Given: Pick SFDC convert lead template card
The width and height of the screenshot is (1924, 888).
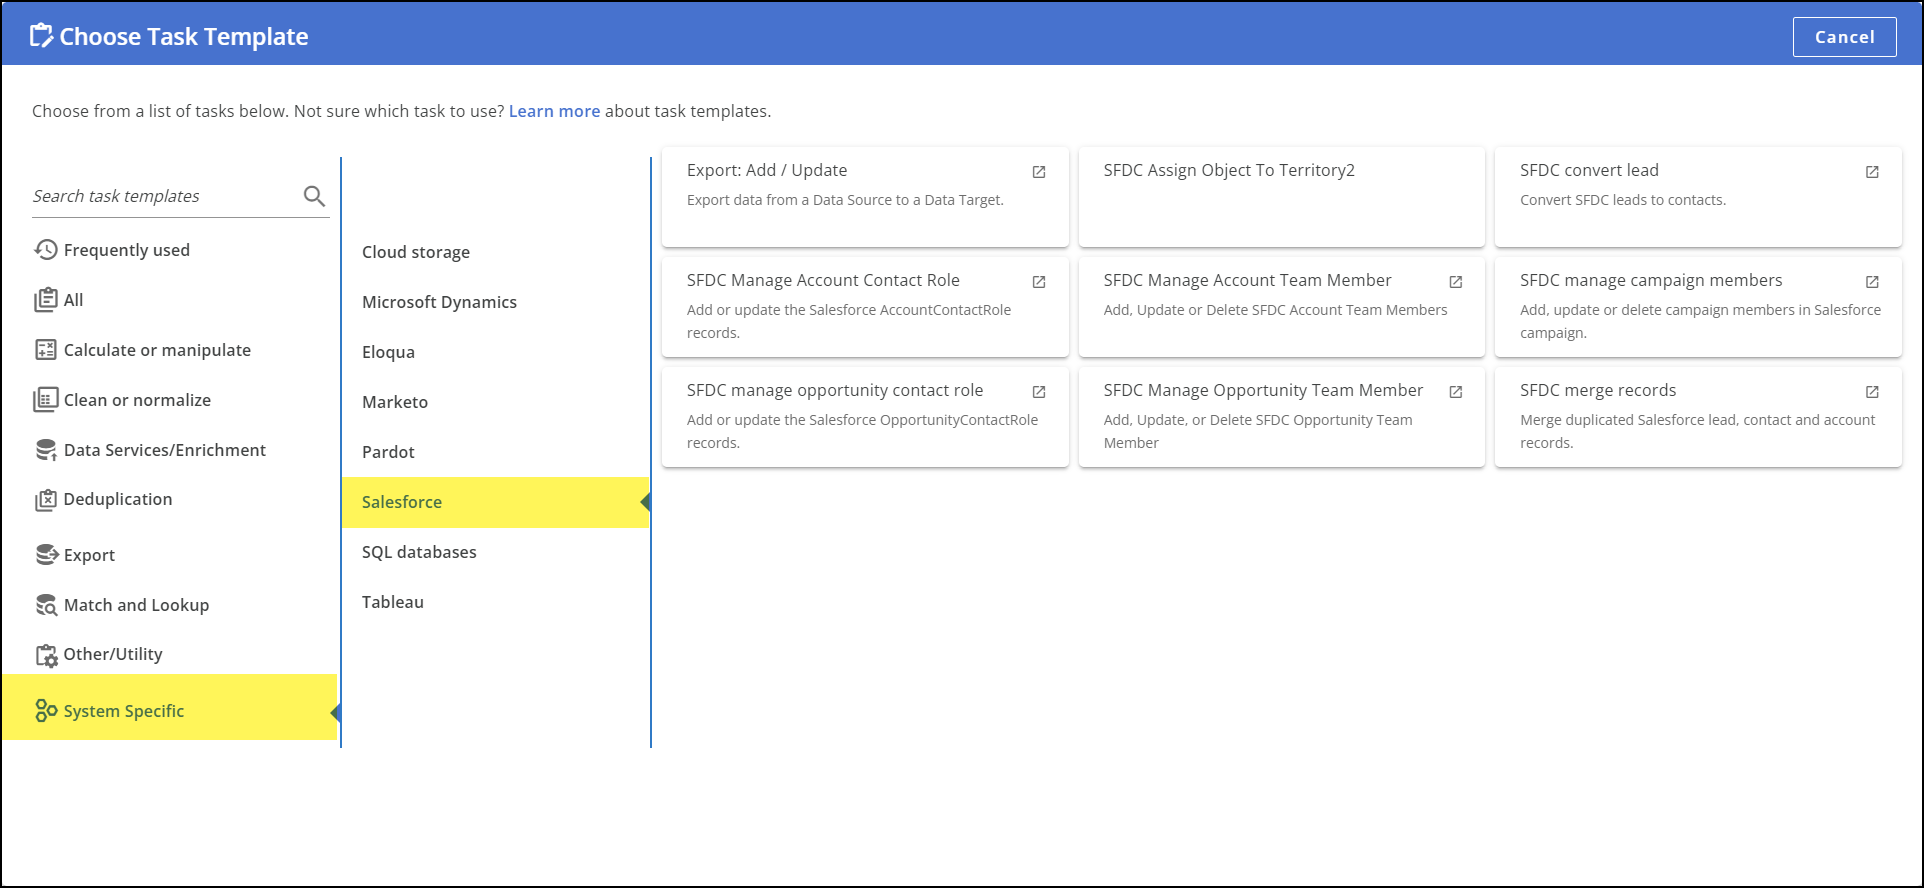Looking at the screenshot, I should click(x=1698, y=197).
